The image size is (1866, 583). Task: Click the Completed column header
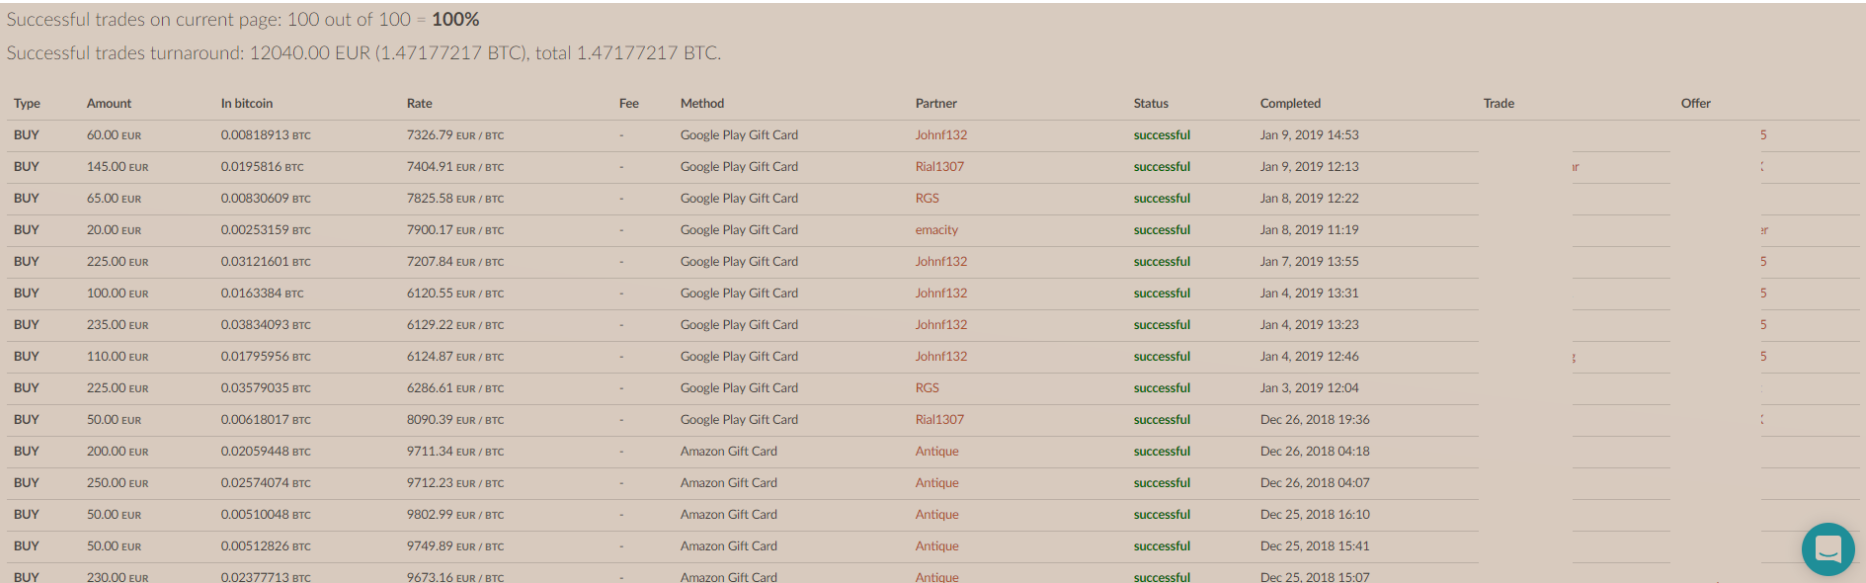(x=1290, y=103)
